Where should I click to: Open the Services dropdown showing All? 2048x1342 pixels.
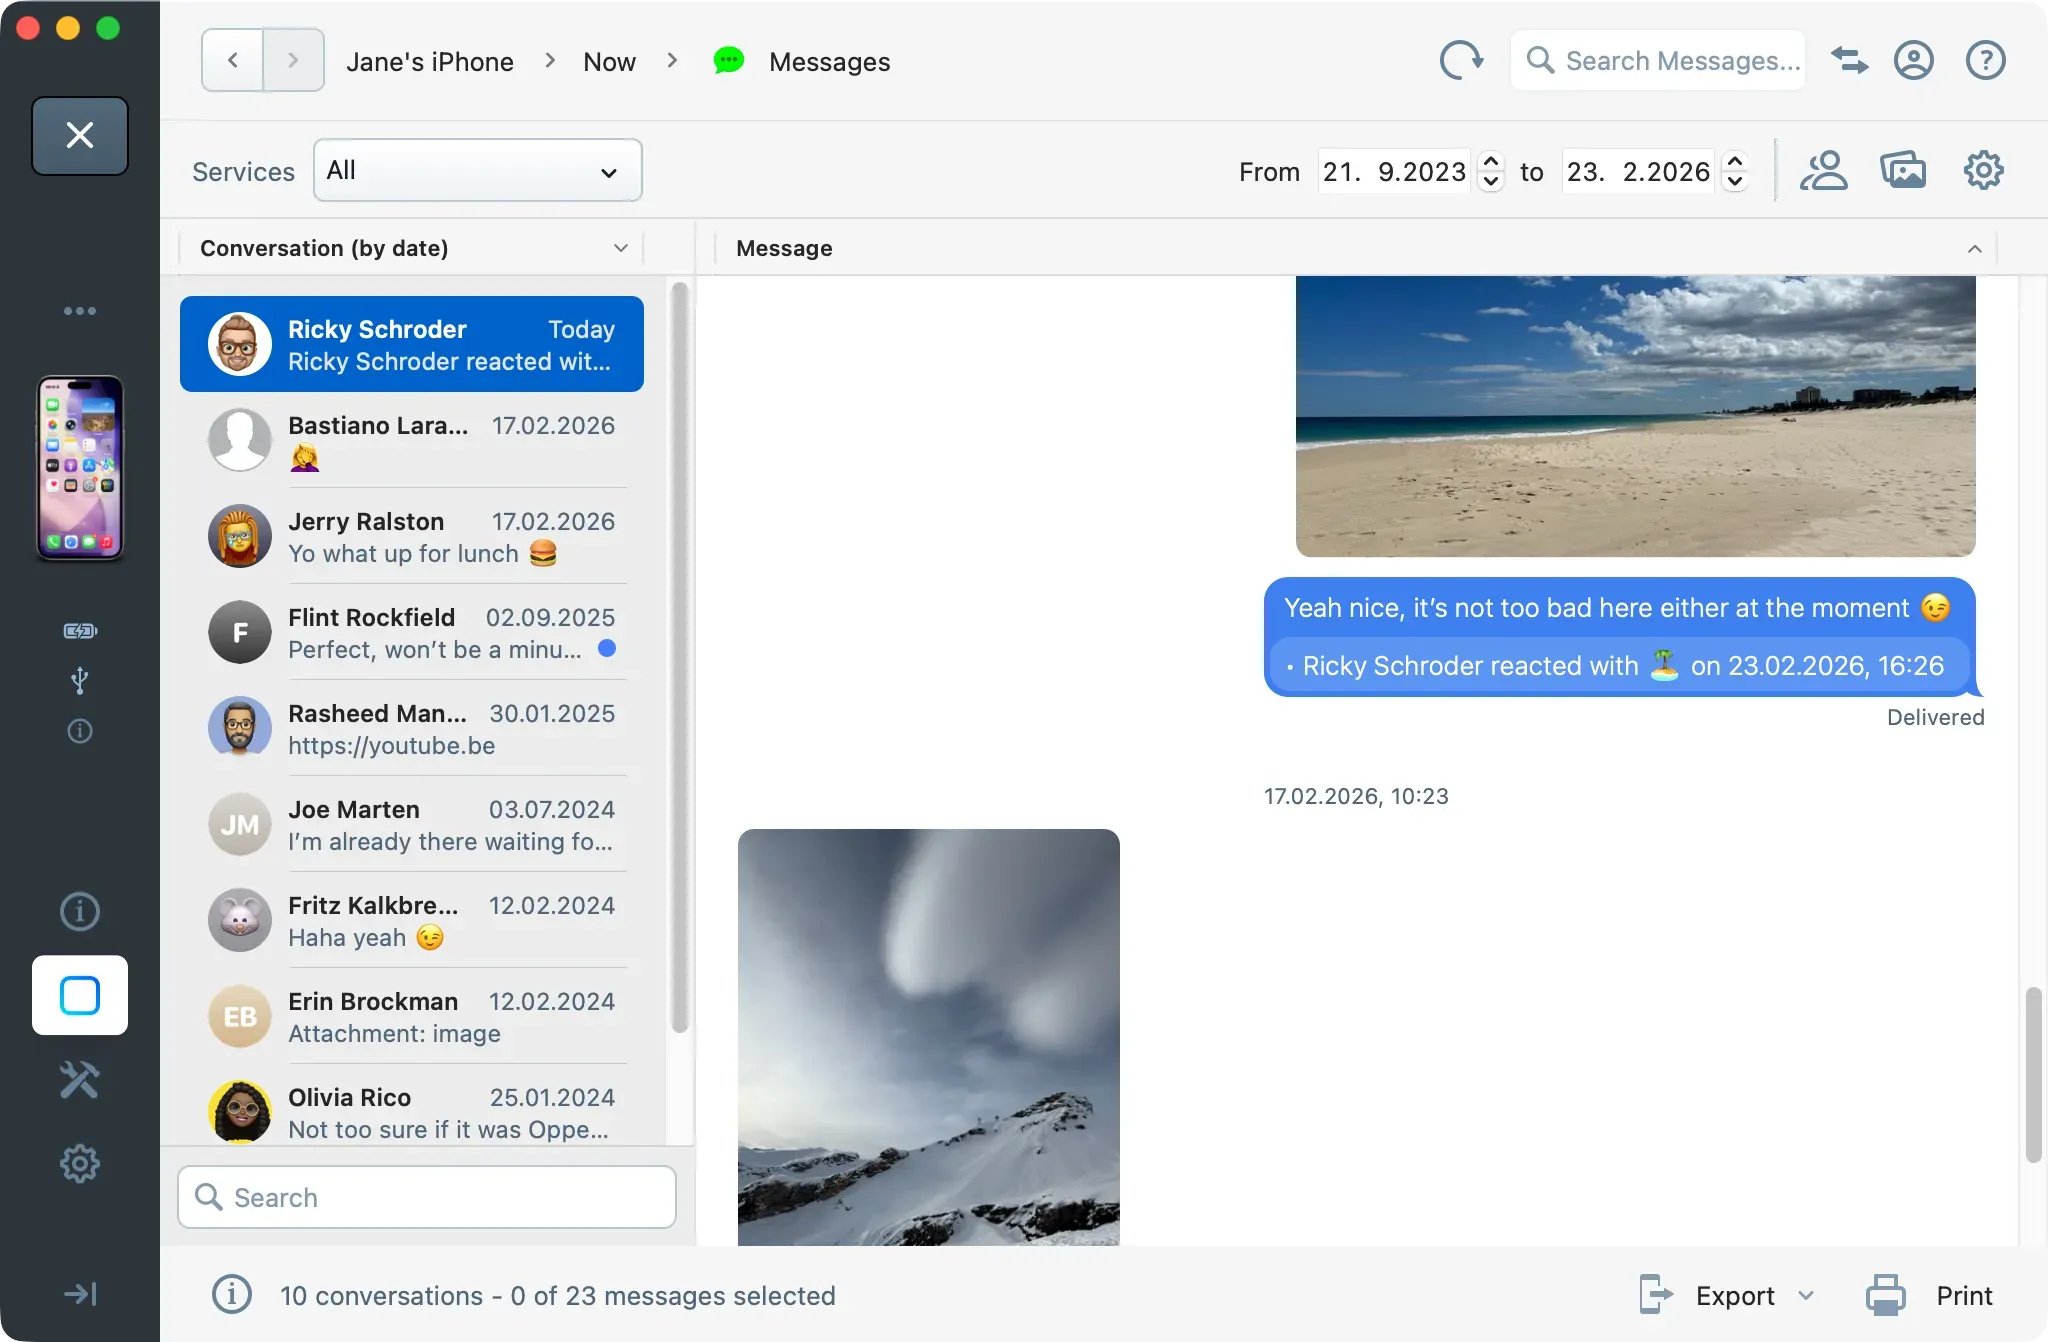(477, 170)
